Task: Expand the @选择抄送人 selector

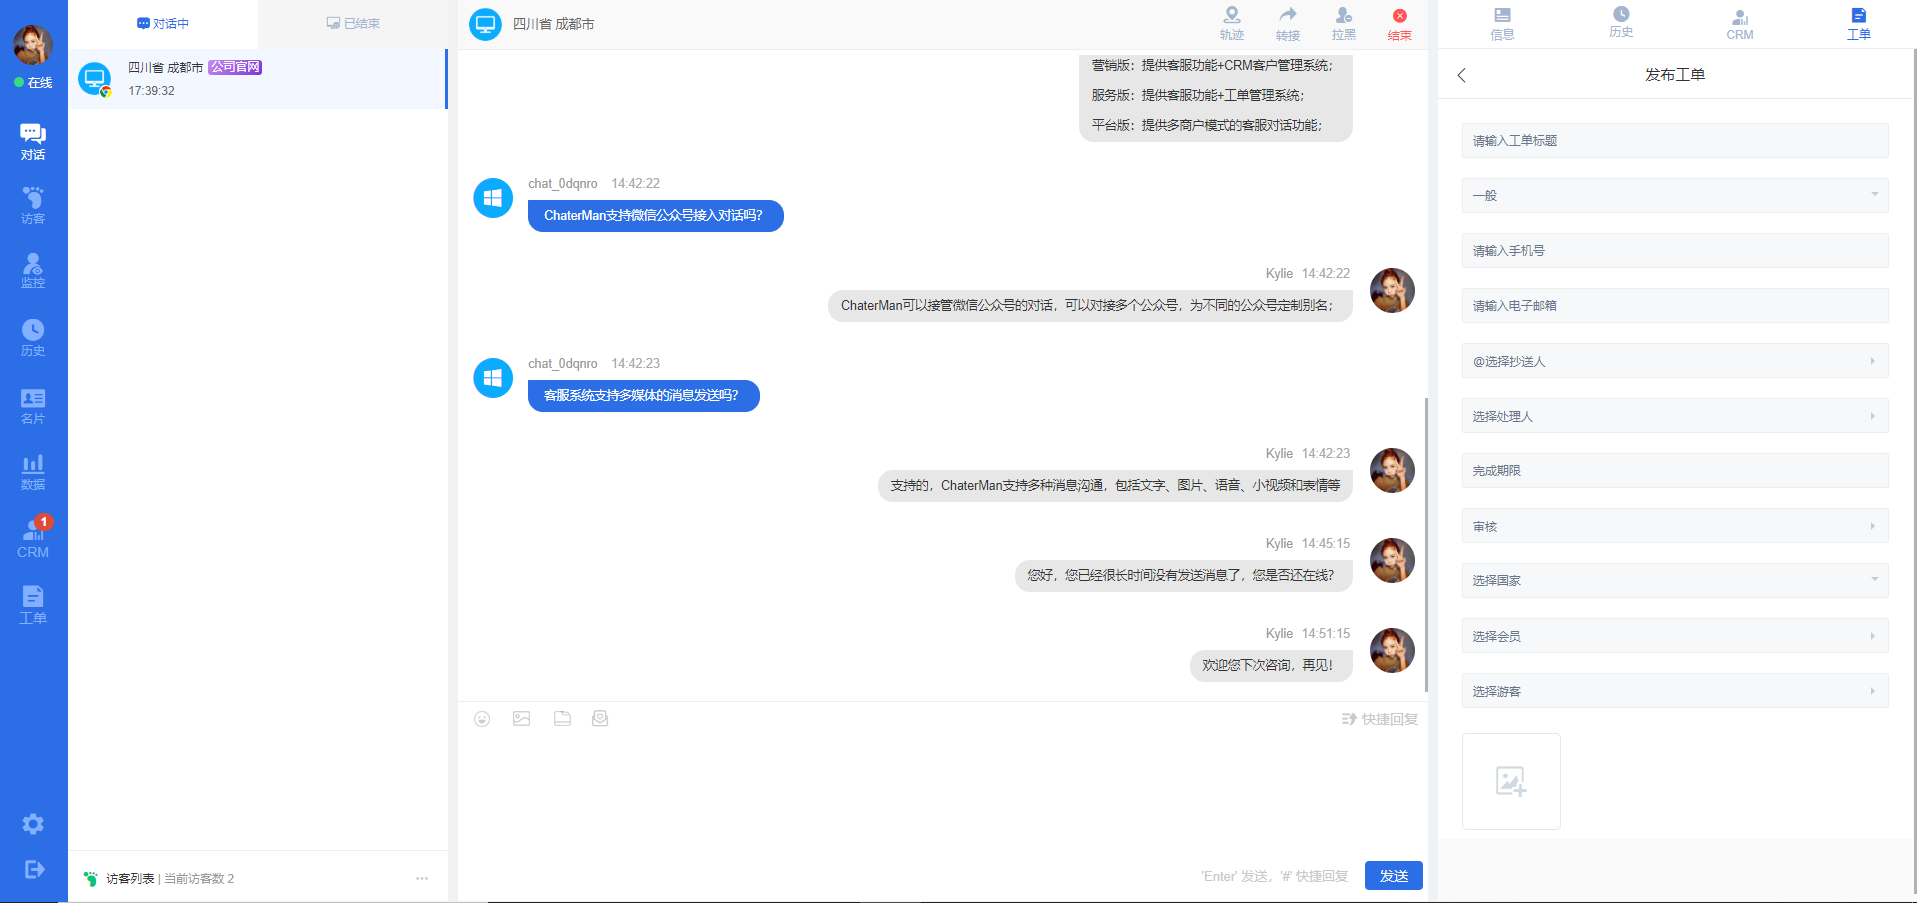Action: [1675, 361]
